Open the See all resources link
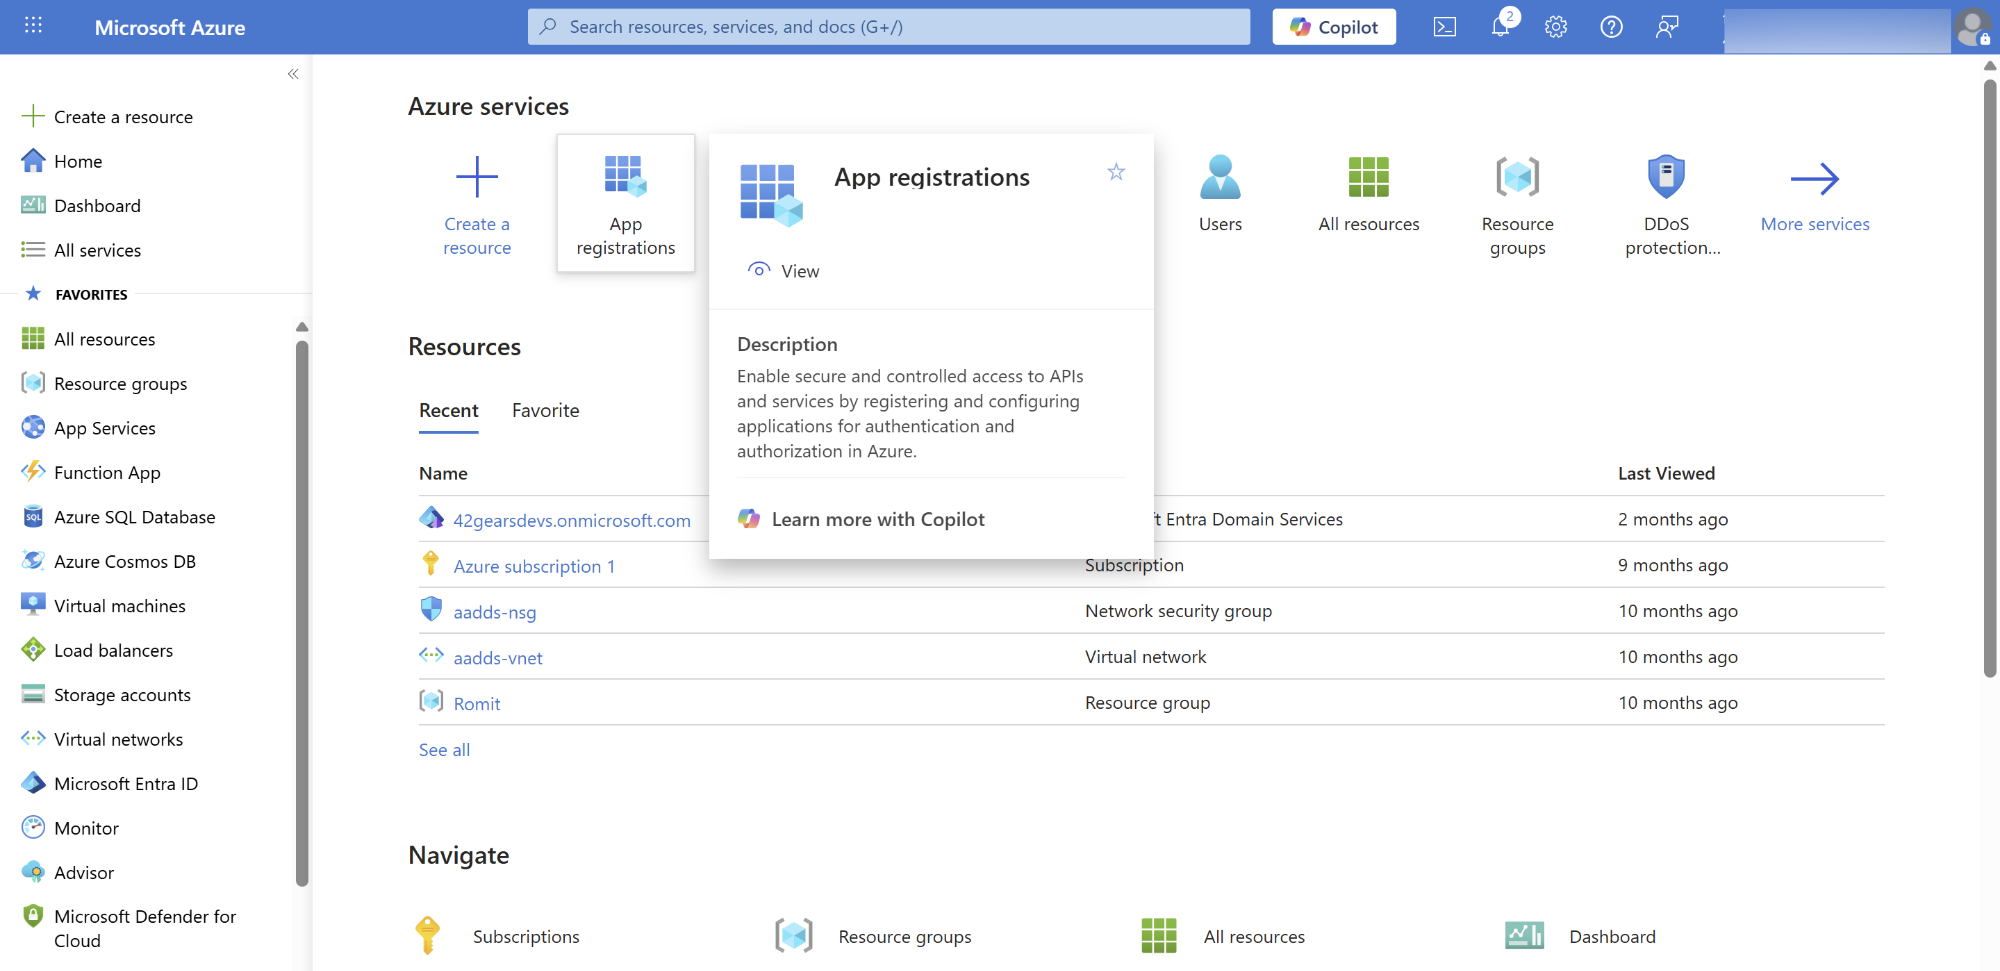This screenshot has height=971, width=2000. pos(444,750)
